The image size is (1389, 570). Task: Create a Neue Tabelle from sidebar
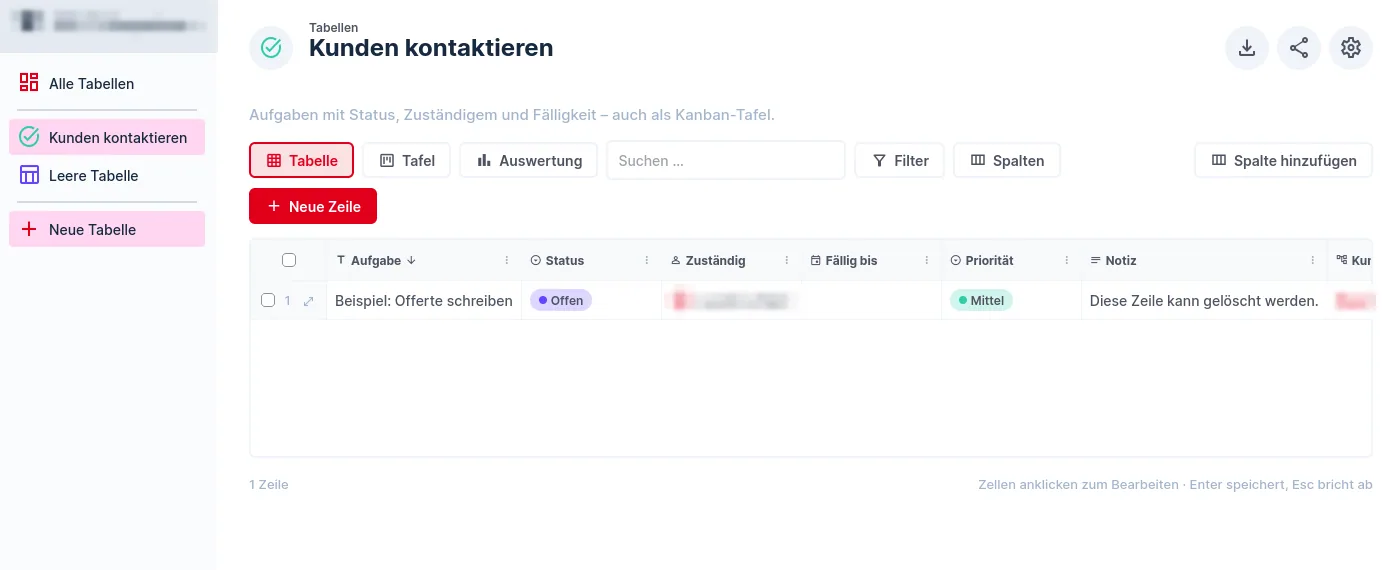[107, 230]
